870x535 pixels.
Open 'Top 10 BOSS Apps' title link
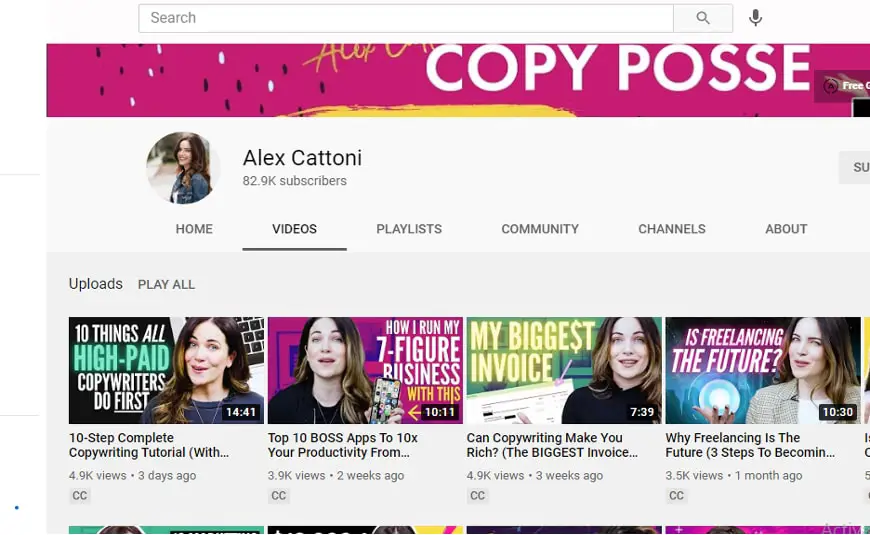[x=343, y=445]
